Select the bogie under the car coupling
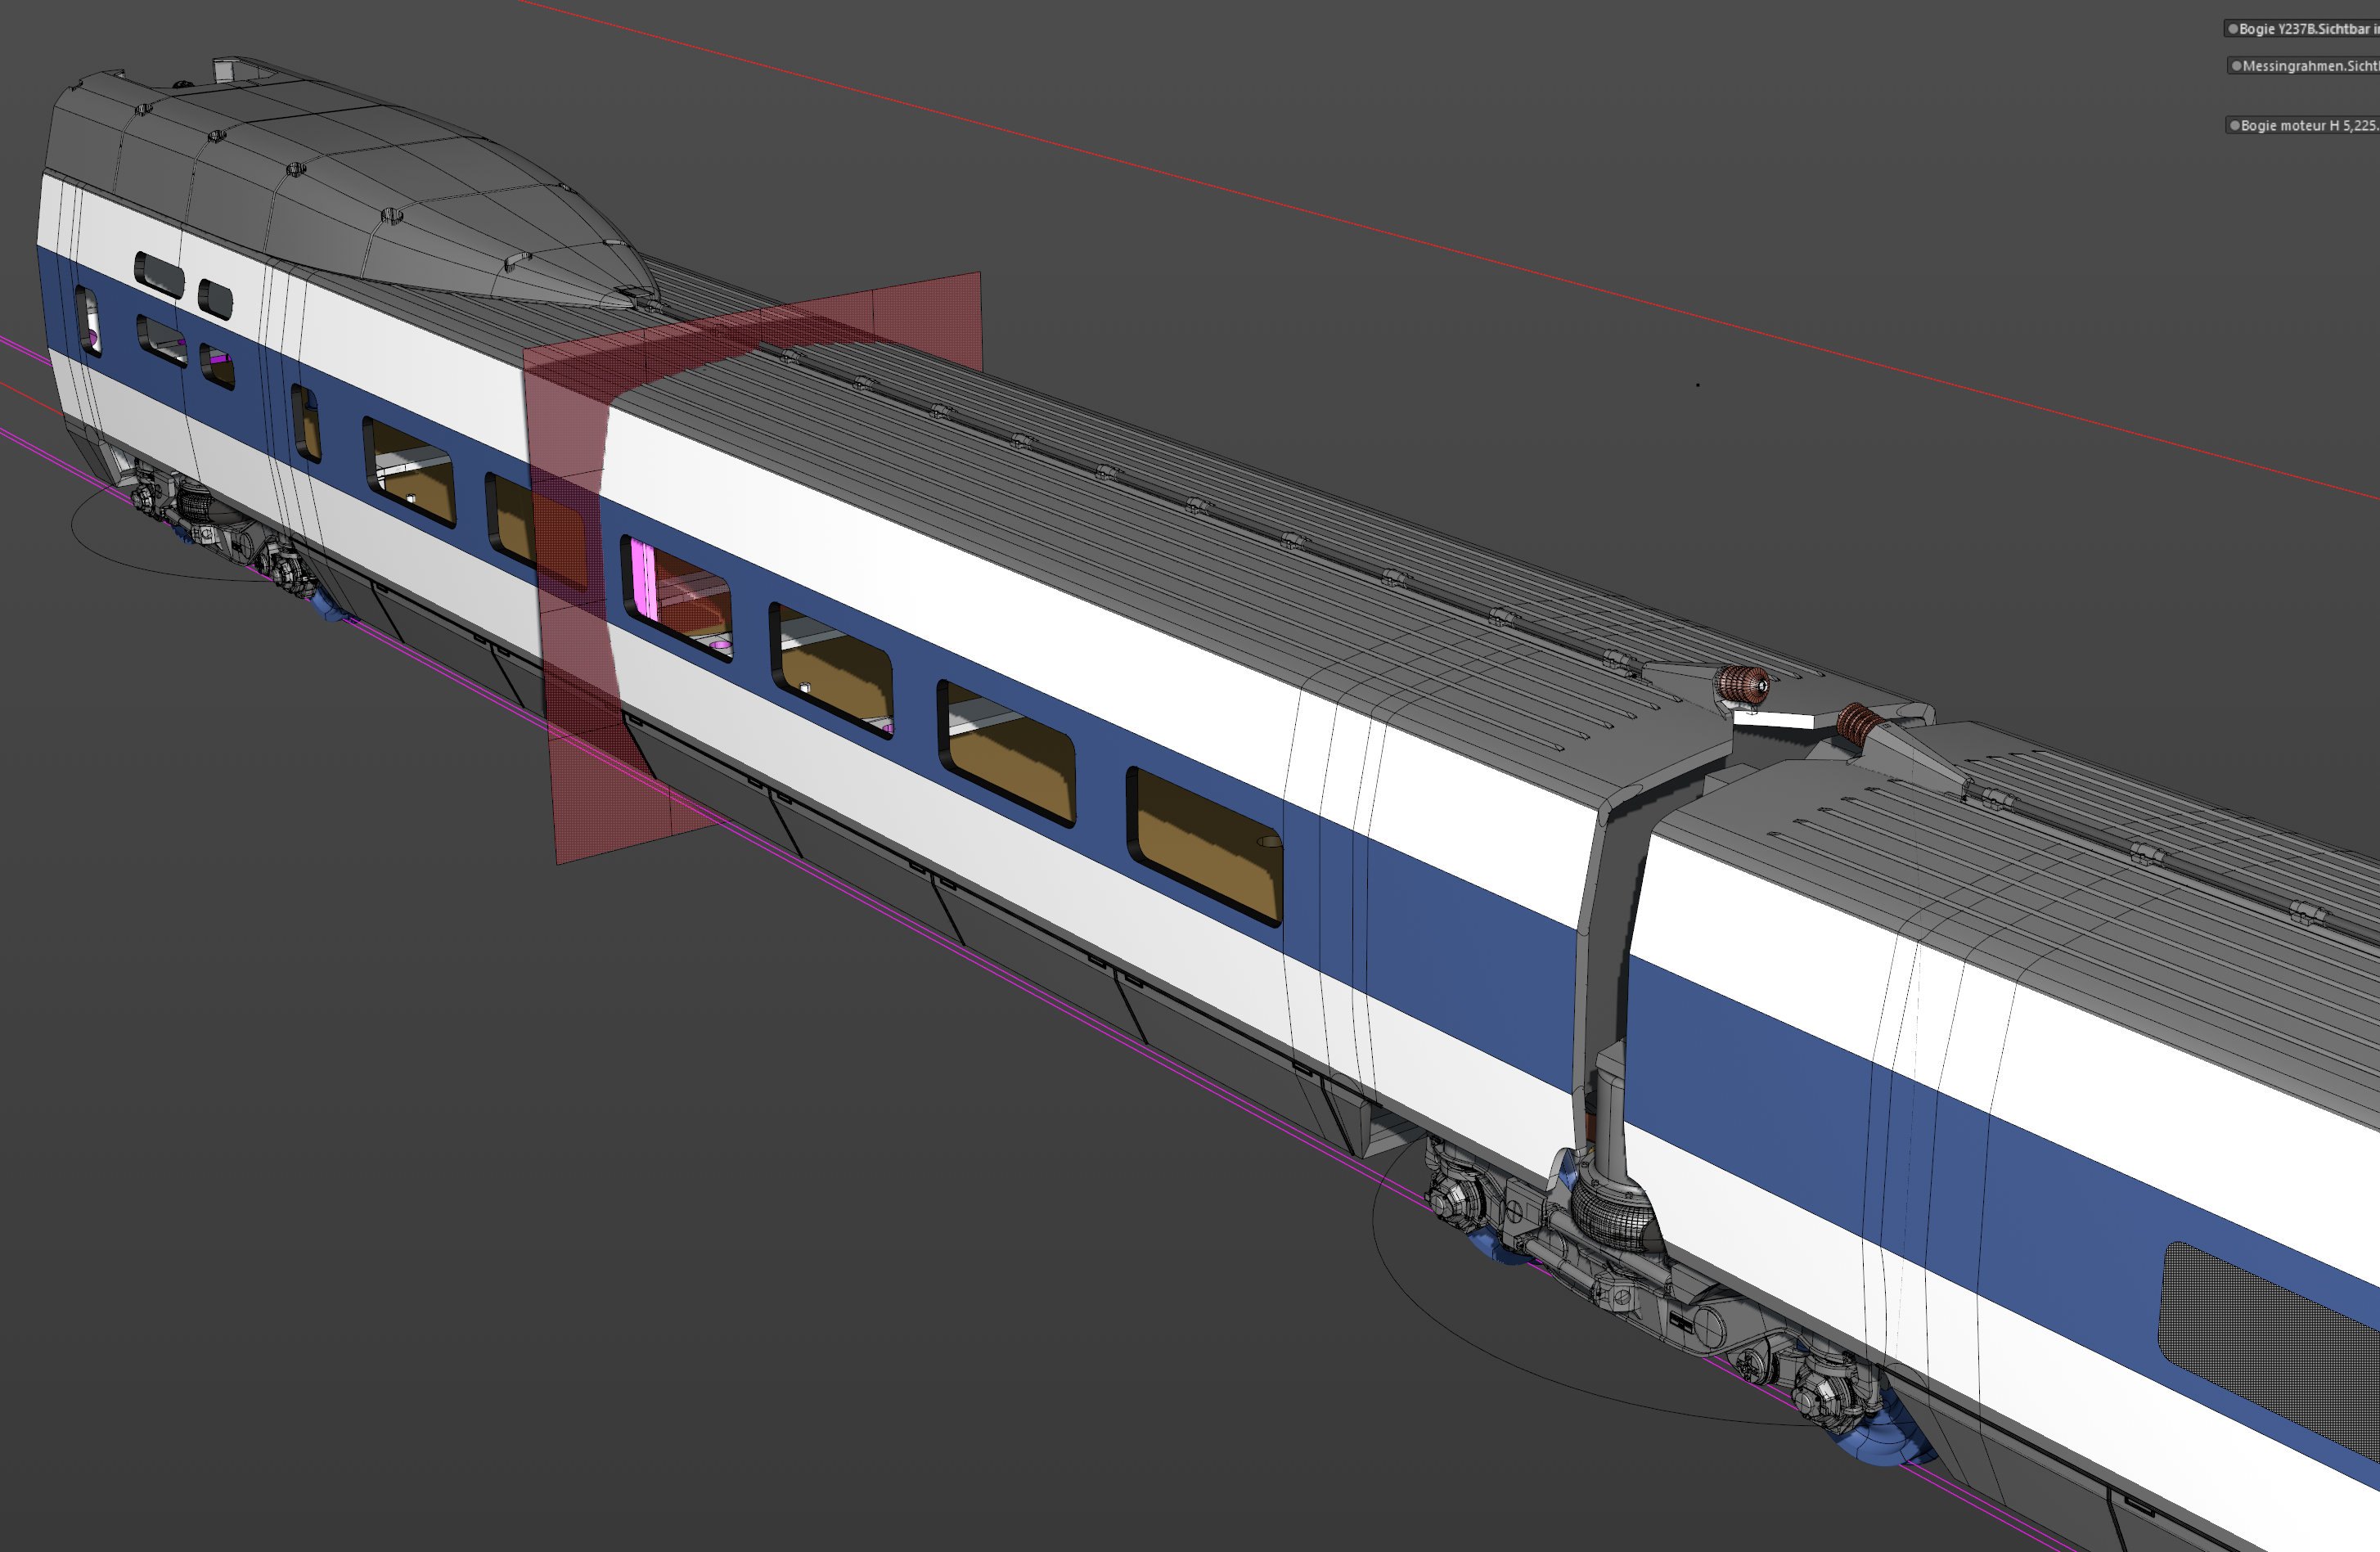2380x1552 pixels. (1650, 1290)
